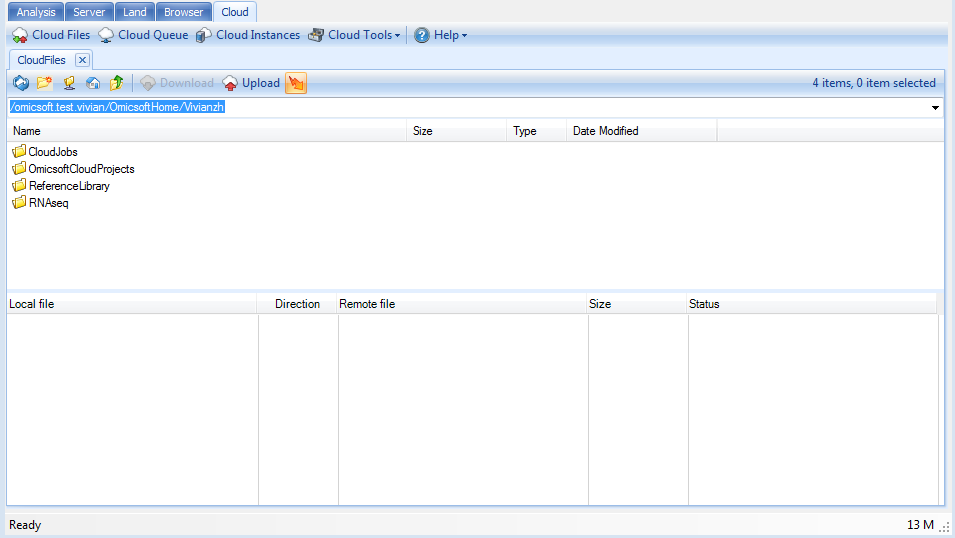Go to the home folder icon
955x538 pixels.
tap(93, 83)
